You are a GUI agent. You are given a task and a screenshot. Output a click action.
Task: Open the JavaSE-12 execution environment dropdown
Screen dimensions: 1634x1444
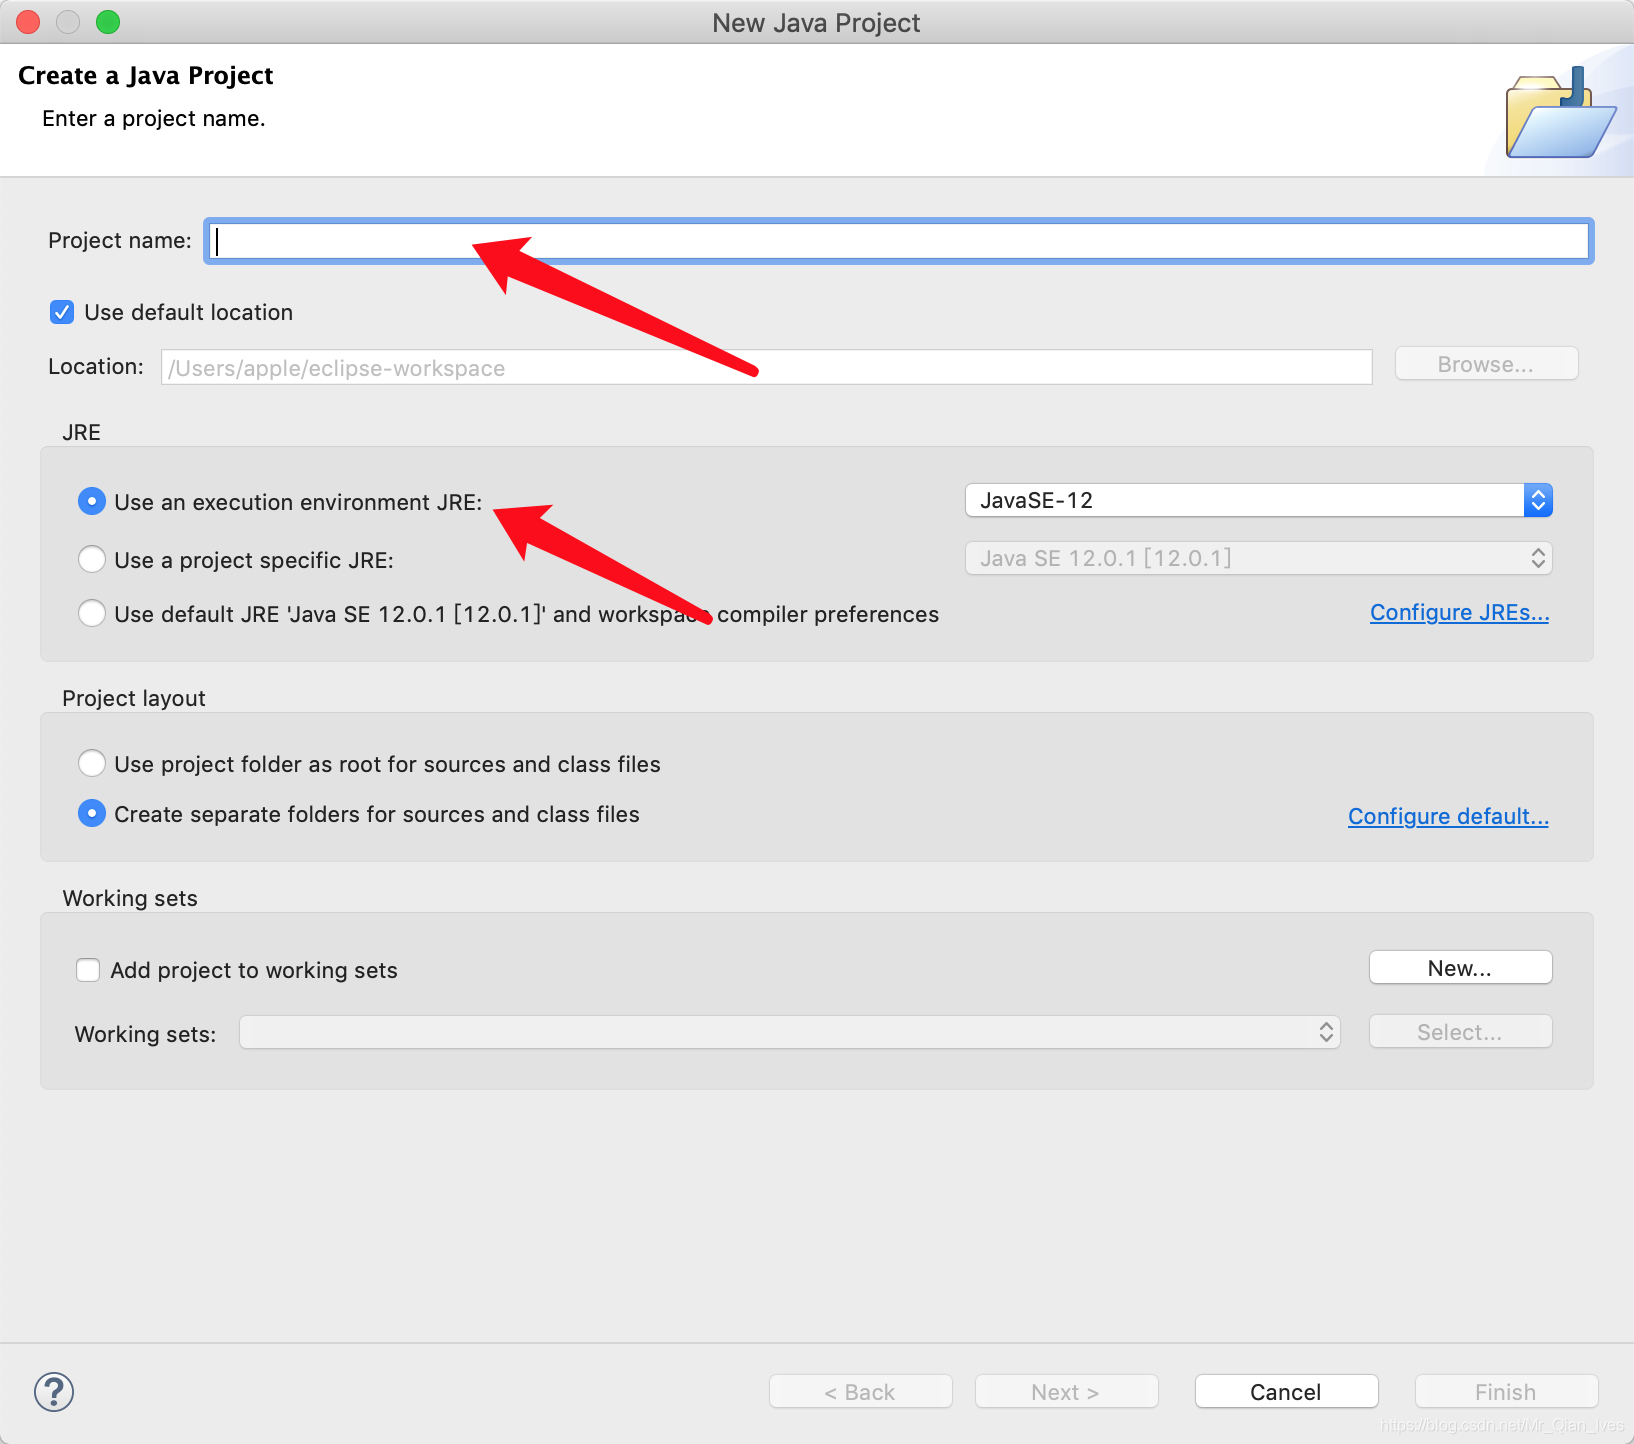point(1258,500)
